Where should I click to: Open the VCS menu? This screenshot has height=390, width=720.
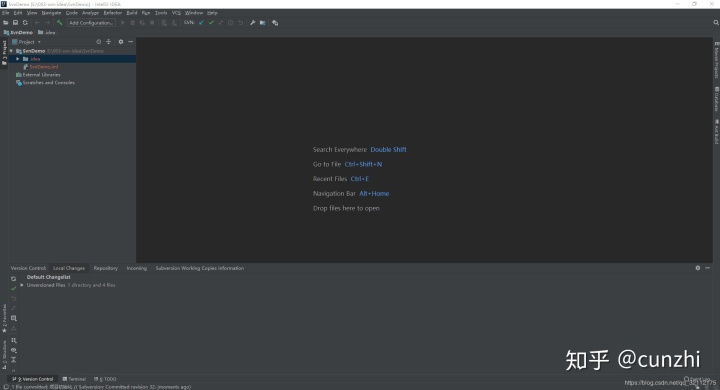(176, 13)
